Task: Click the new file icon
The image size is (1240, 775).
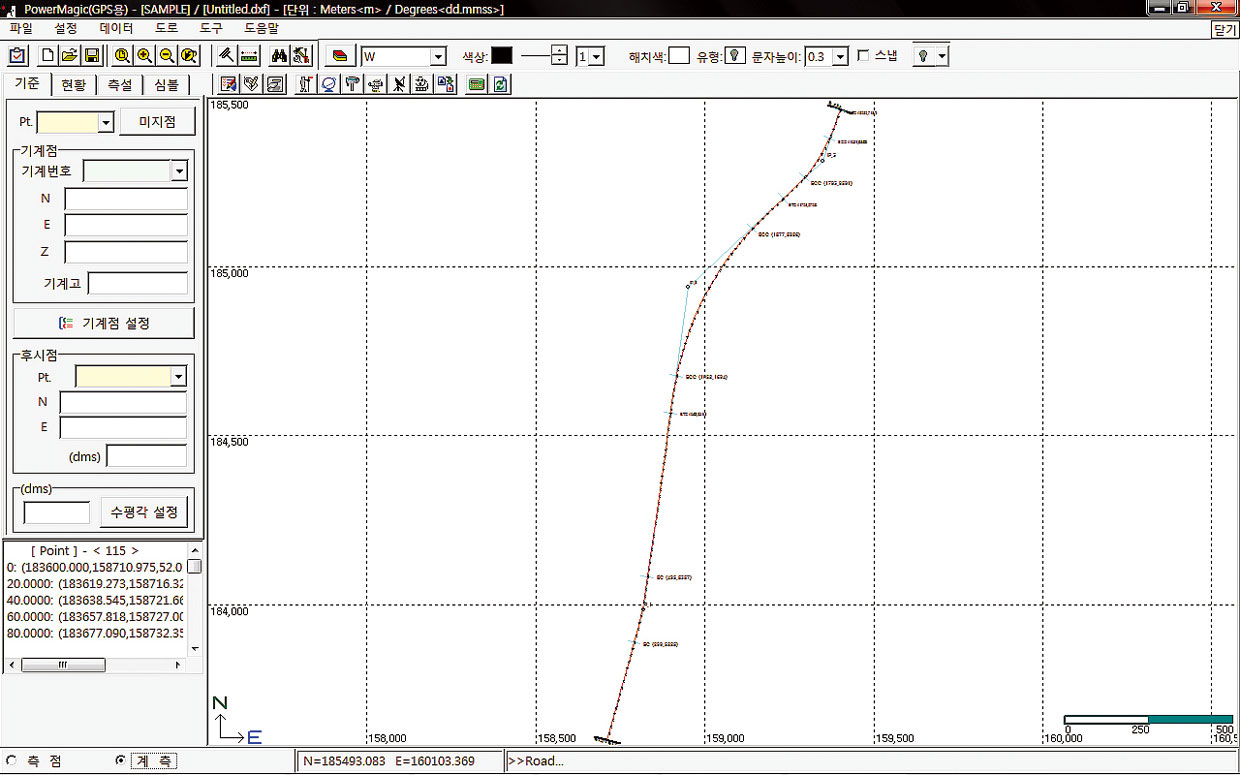Action: pyautogui.click(x=48, y=56)
